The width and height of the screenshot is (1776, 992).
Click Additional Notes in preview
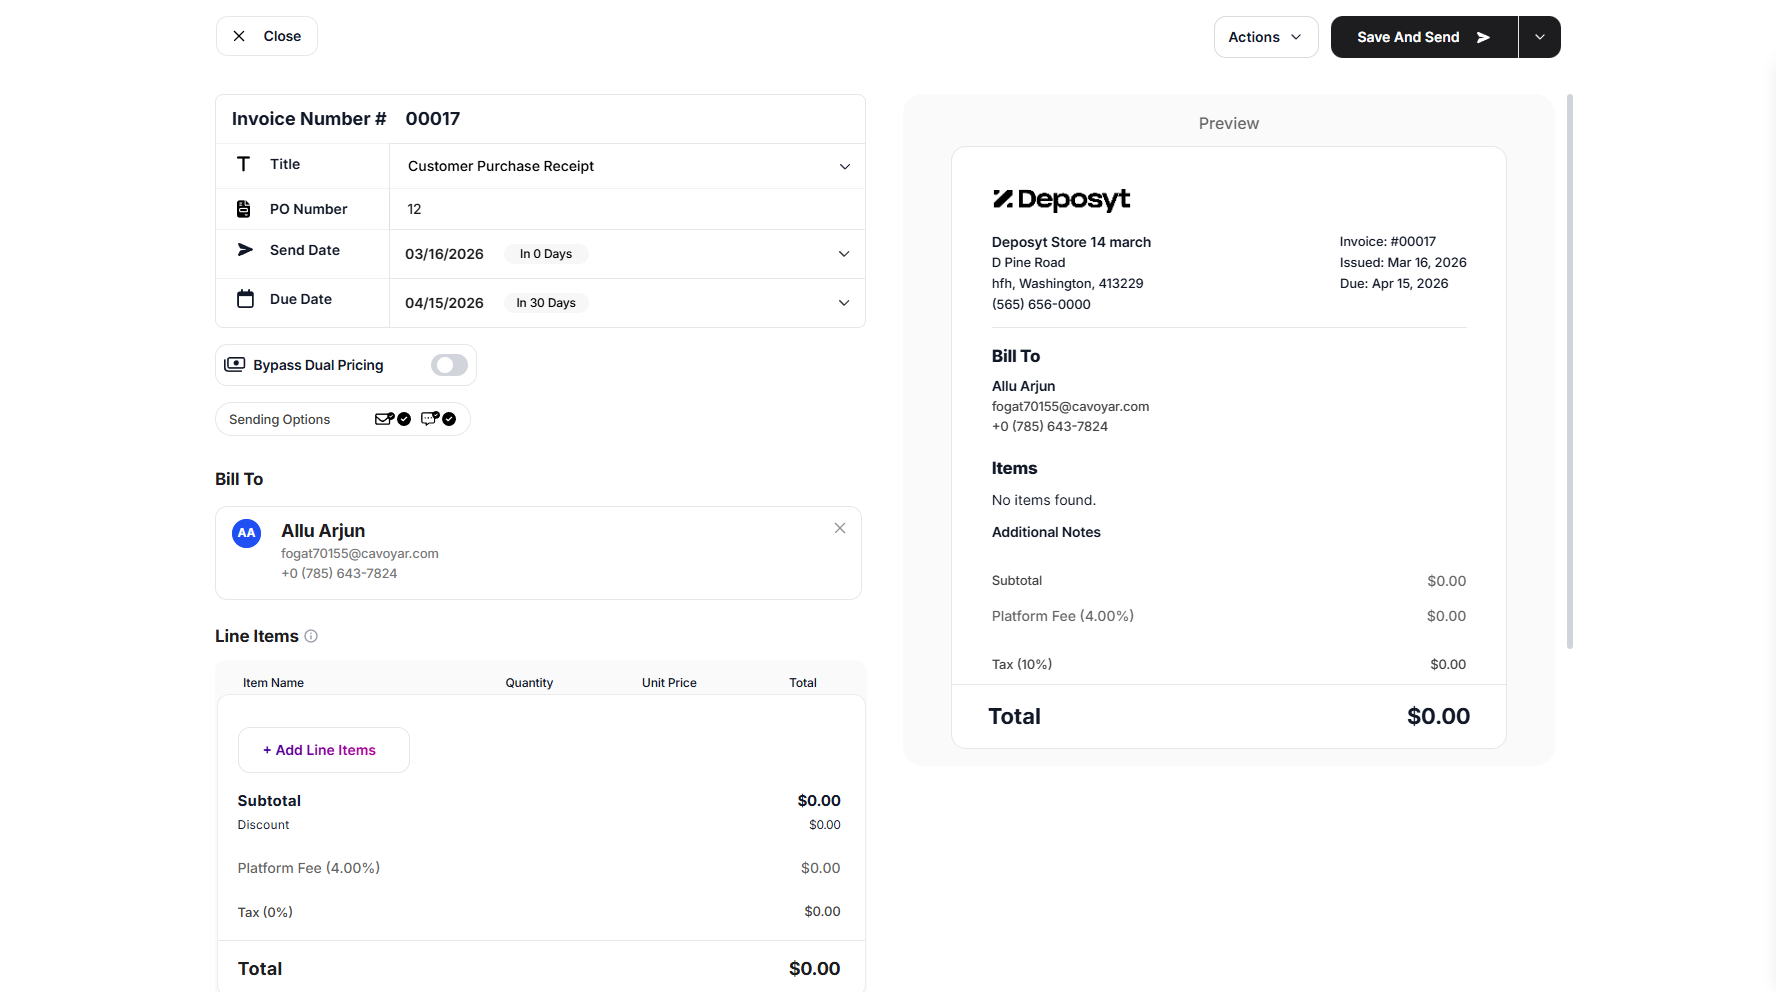[x=1046, y=532]
